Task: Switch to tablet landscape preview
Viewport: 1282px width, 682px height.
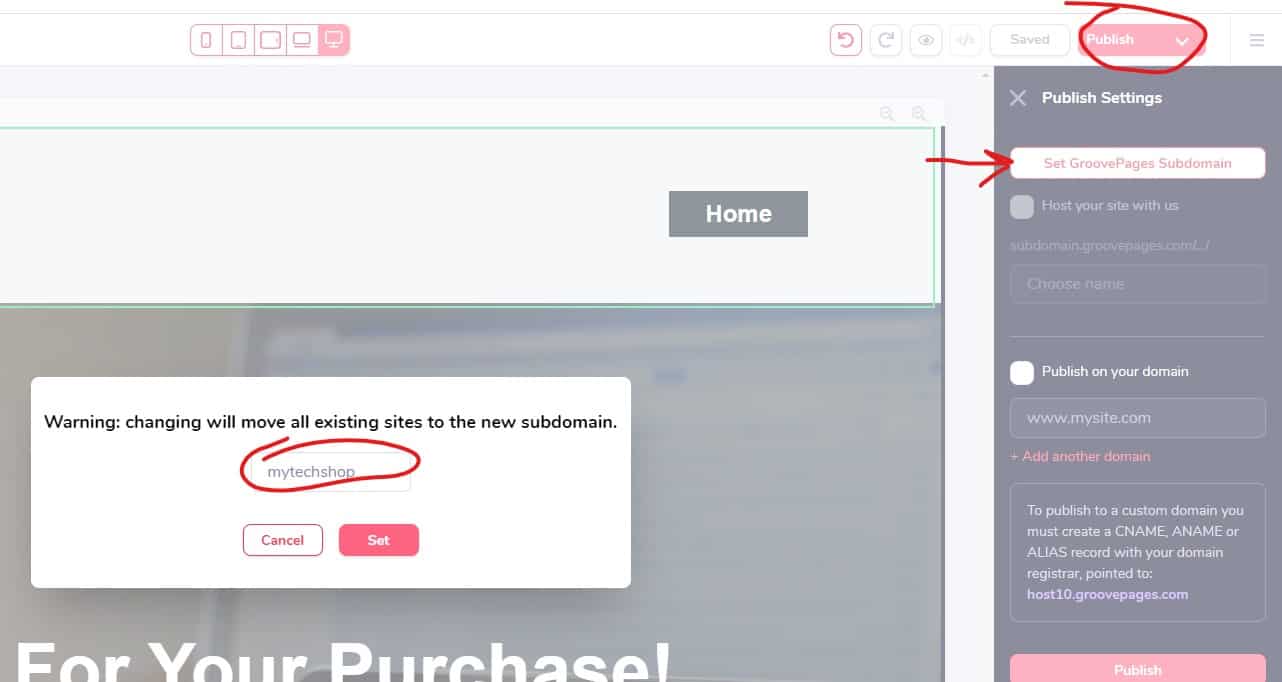Action: [270, 40]
